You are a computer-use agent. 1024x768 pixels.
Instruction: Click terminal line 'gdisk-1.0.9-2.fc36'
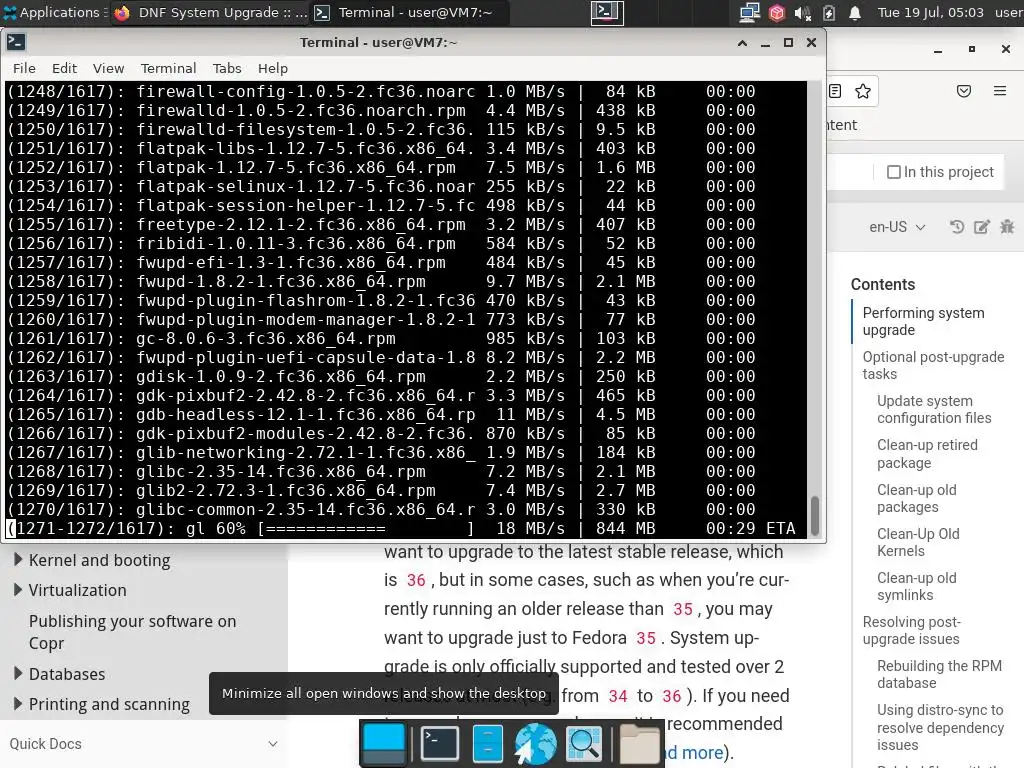pos(381,376)
